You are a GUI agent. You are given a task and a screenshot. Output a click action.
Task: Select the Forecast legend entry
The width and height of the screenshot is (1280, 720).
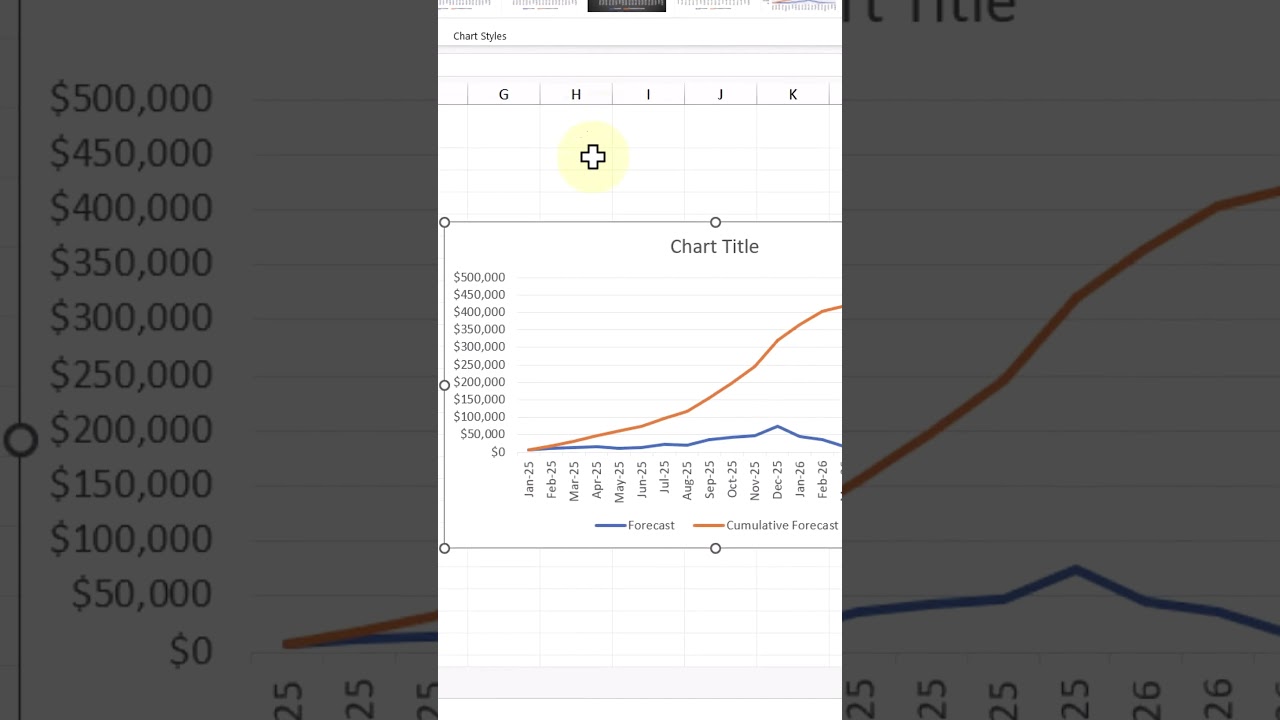coord(635,525)
